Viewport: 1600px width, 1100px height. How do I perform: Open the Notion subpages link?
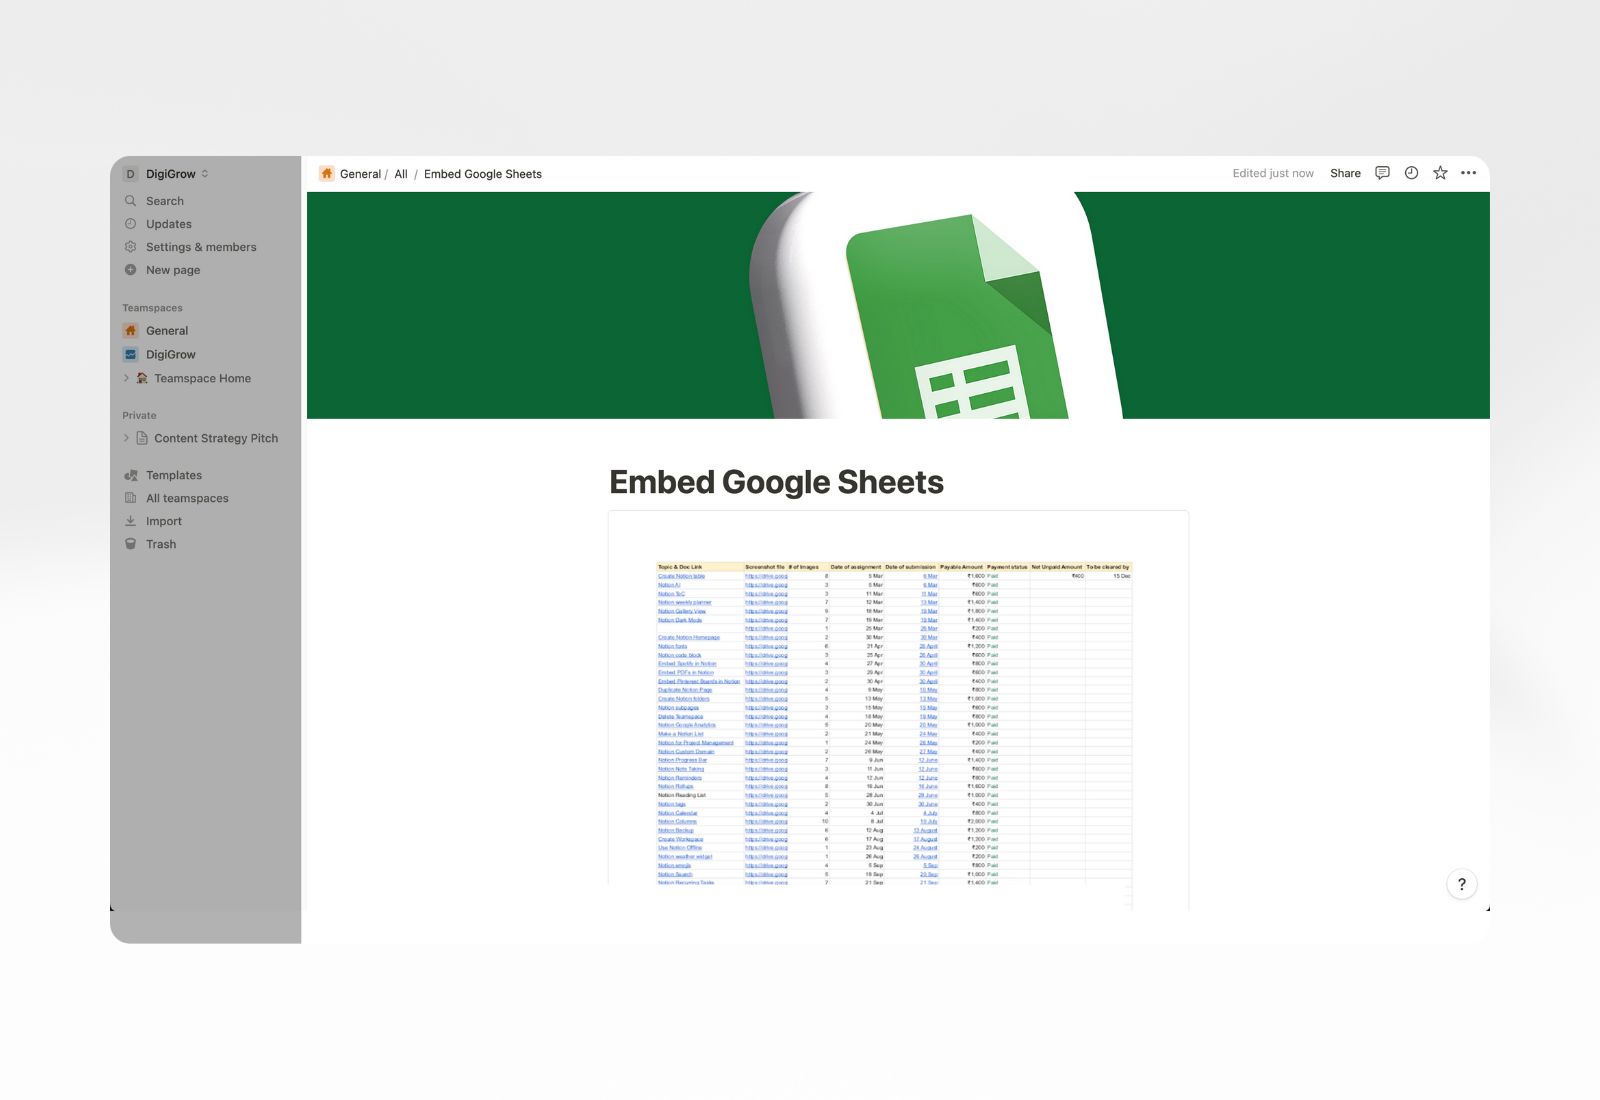point(678,708)
